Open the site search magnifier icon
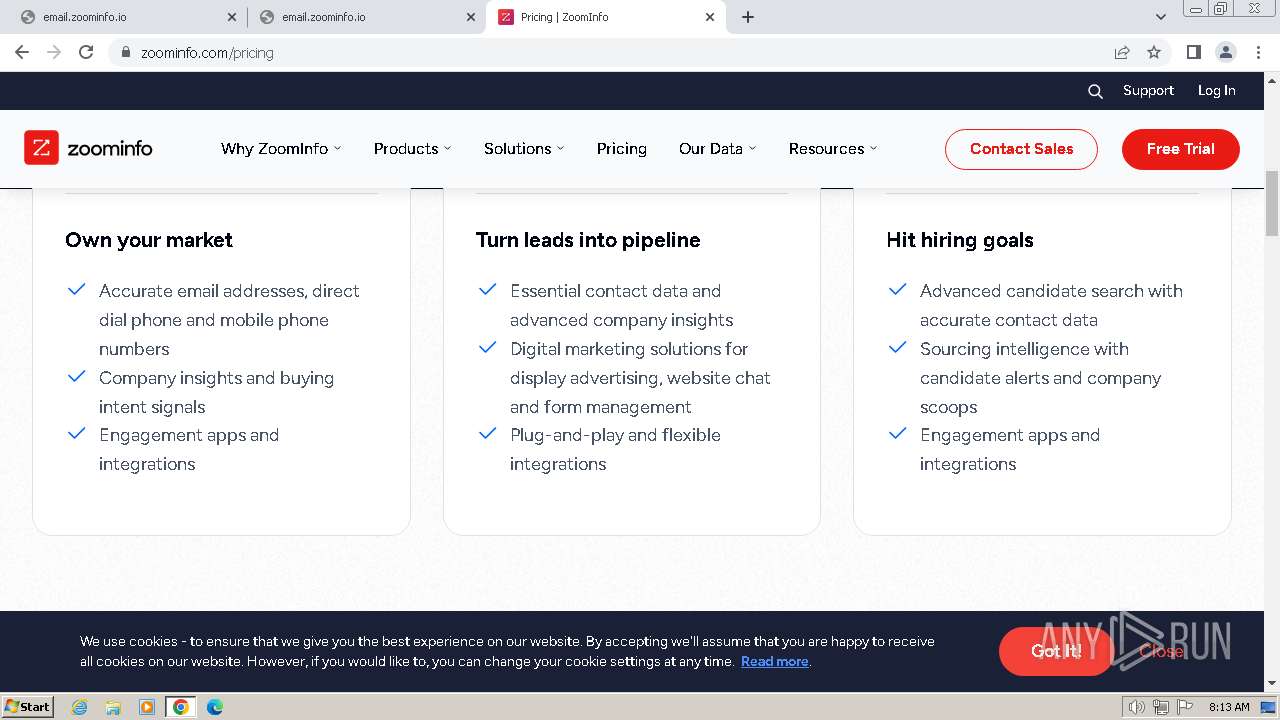Screen dimensions: 1280x720 (1095, 91)
